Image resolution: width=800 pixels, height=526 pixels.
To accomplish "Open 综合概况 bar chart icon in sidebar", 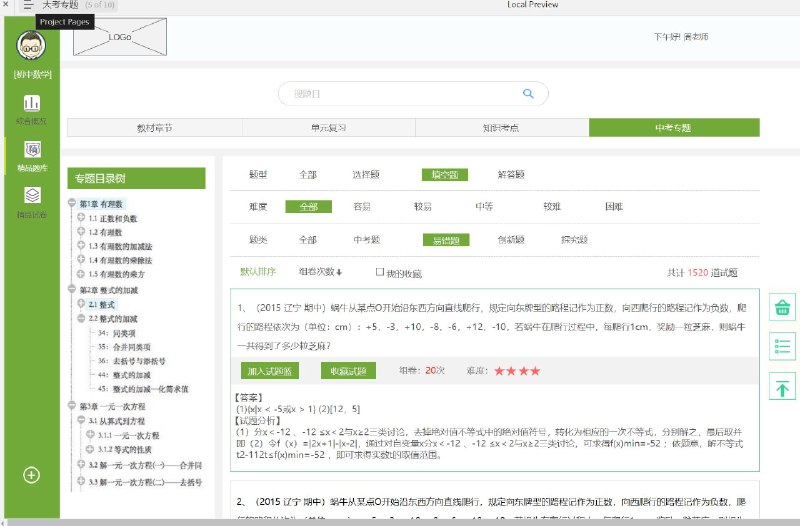I will click(32, 103).
